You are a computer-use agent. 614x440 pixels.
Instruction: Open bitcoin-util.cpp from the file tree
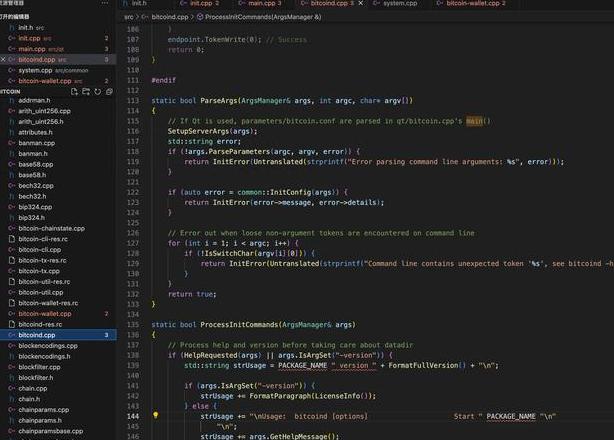[x=58, y=292]
